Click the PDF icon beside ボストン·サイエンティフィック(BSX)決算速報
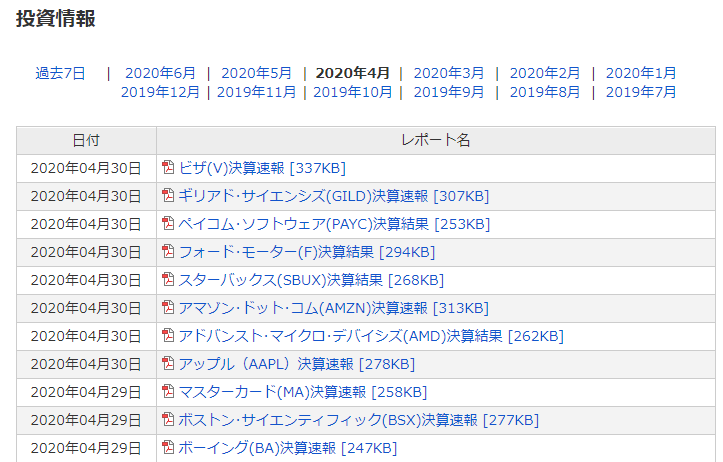723x462 pixels. pos(168,419)
